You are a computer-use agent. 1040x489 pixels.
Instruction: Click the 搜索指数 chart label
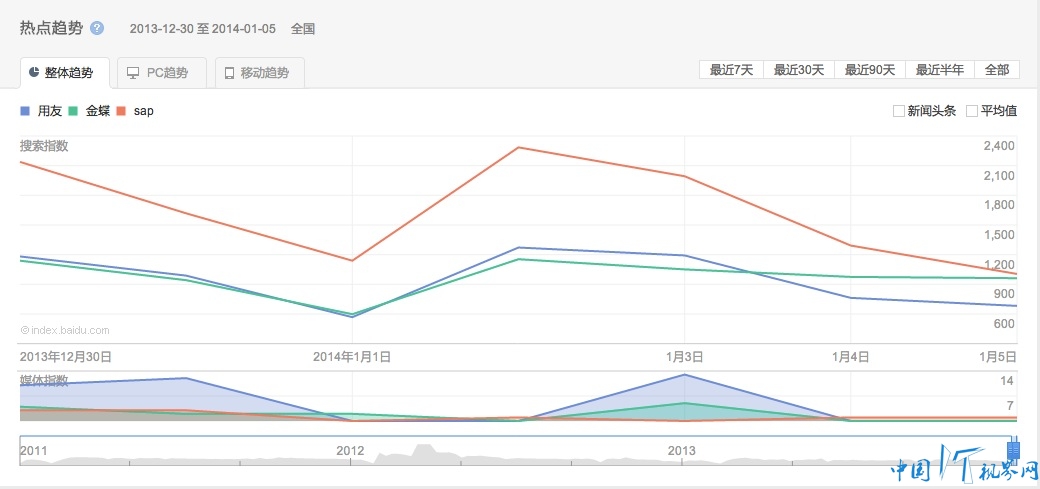point(44,146)
